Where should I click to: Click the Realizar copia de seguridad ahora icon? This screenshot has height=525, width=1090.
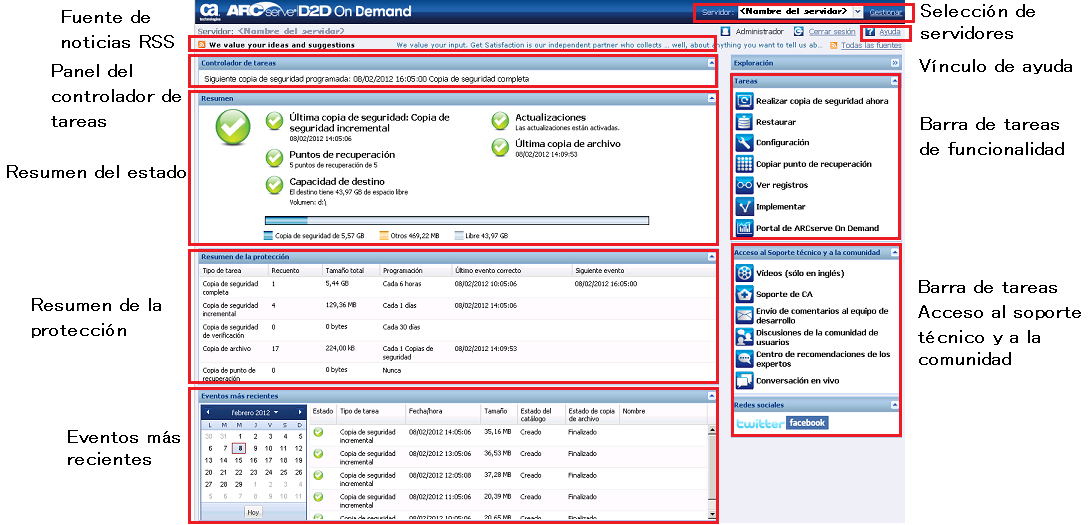click(x=744, y=101)
